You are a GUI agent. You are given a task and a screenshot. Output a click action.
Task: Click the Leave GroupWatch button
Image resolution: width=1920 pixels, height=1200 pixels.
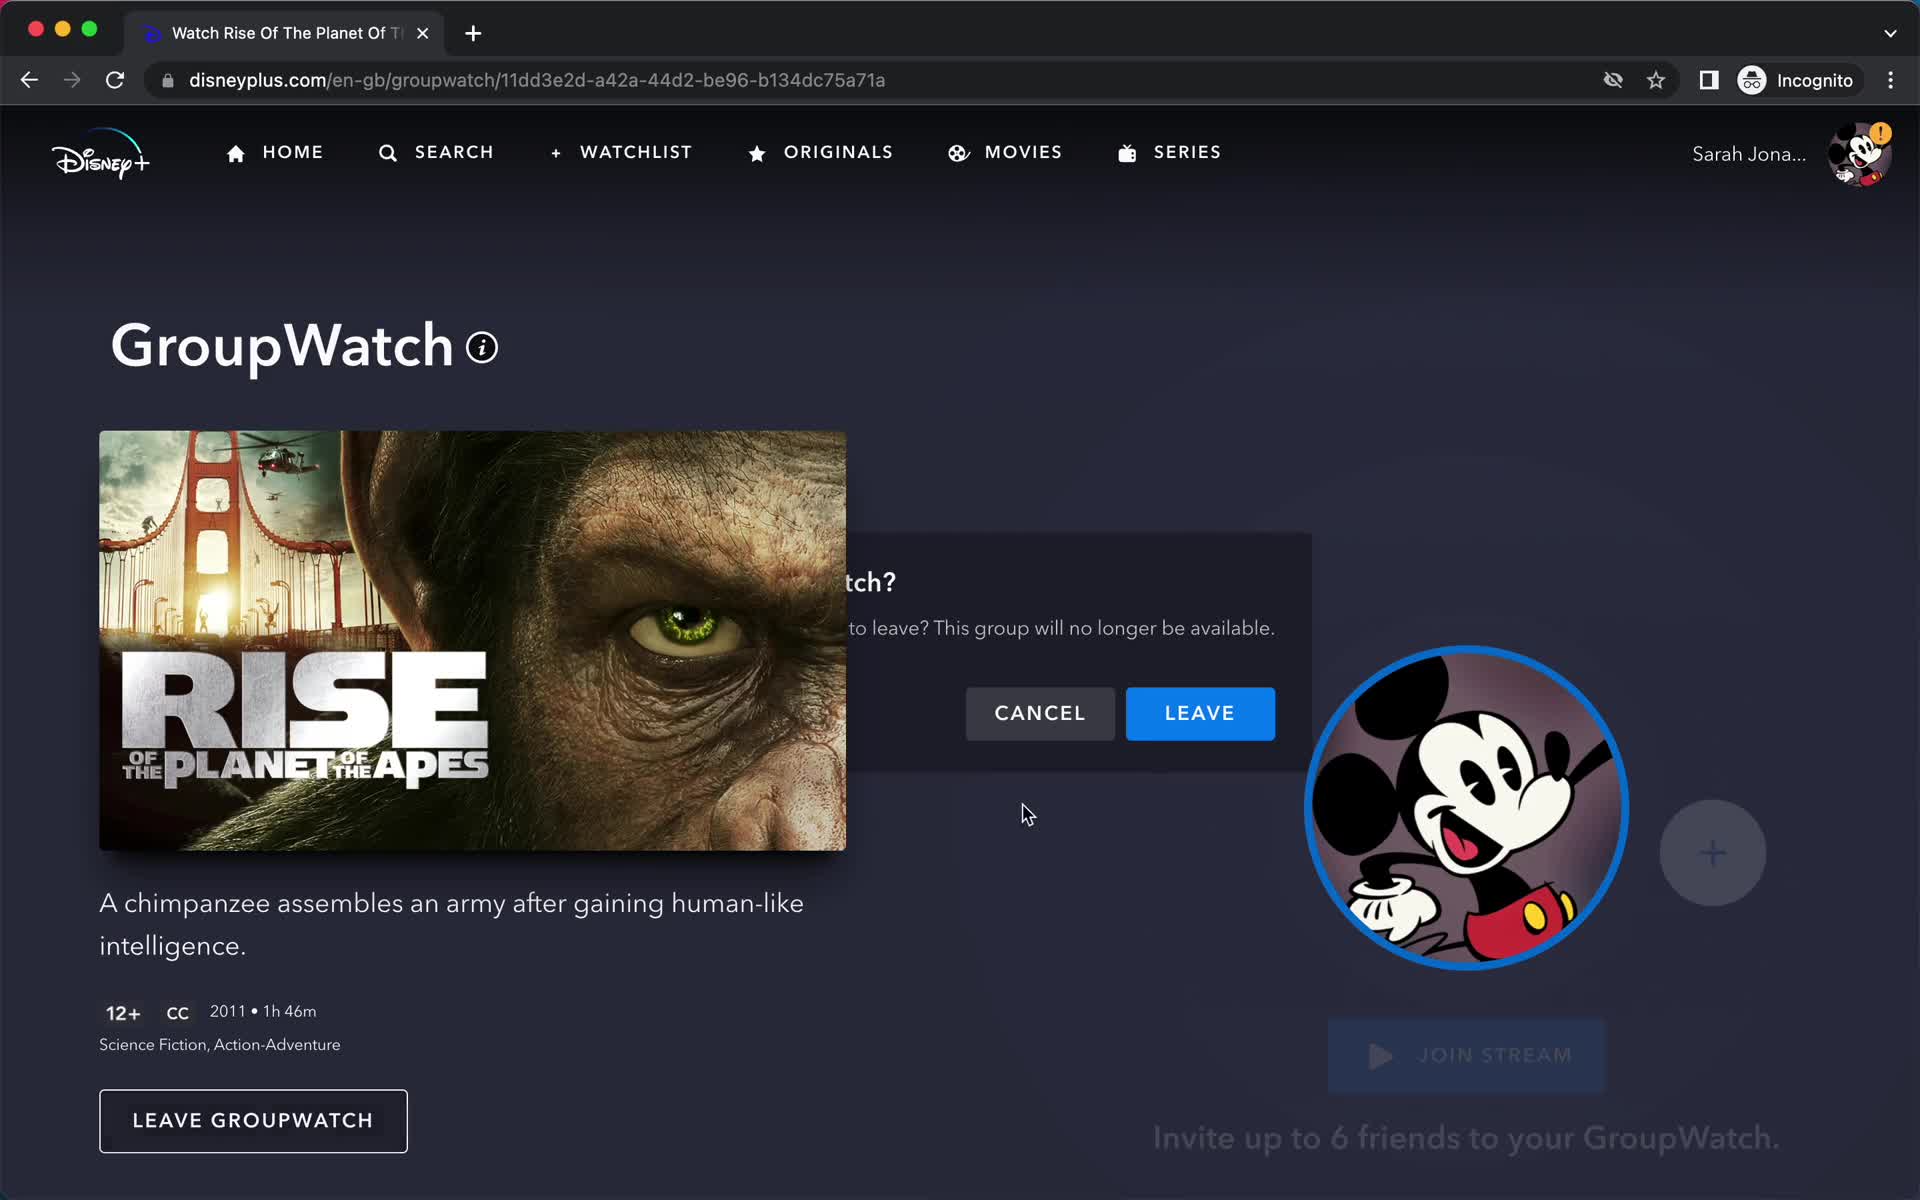click(253, 1121)
